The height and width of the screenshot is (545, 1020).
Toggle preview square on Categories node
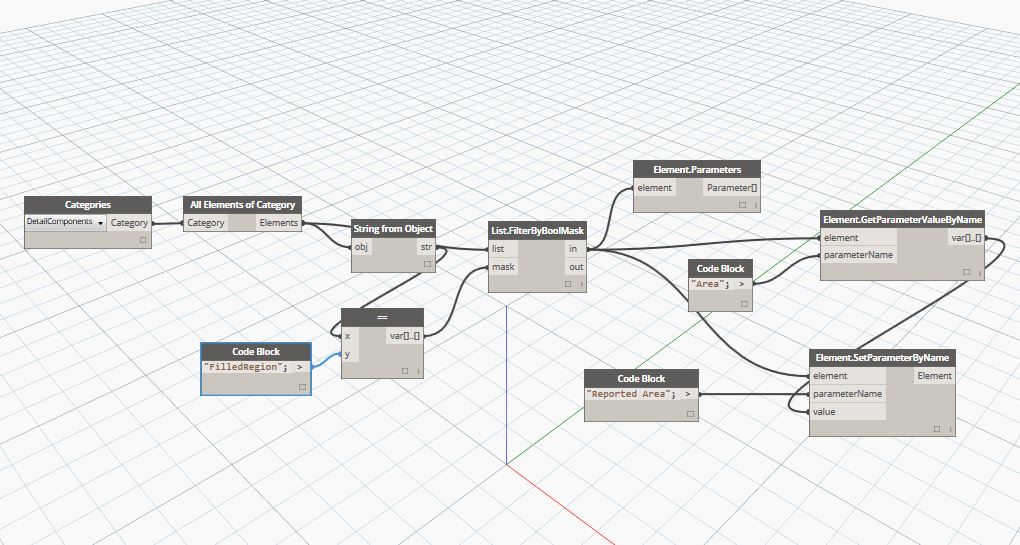click(143, 240)
